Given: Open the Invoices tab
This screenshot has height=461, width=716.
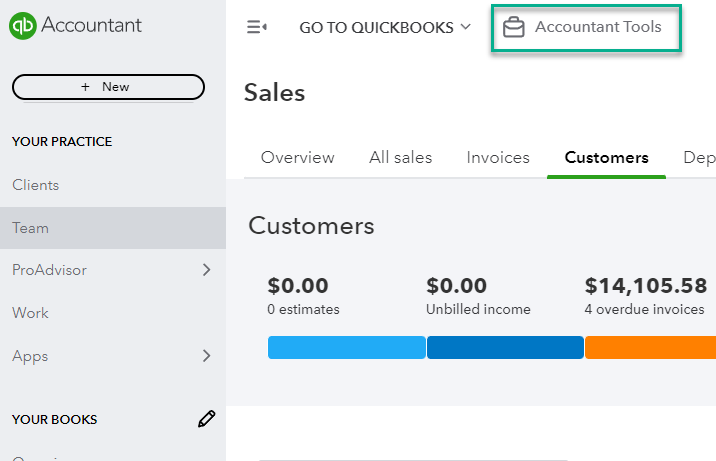Looking at the screenshot, I should (498, 157).
